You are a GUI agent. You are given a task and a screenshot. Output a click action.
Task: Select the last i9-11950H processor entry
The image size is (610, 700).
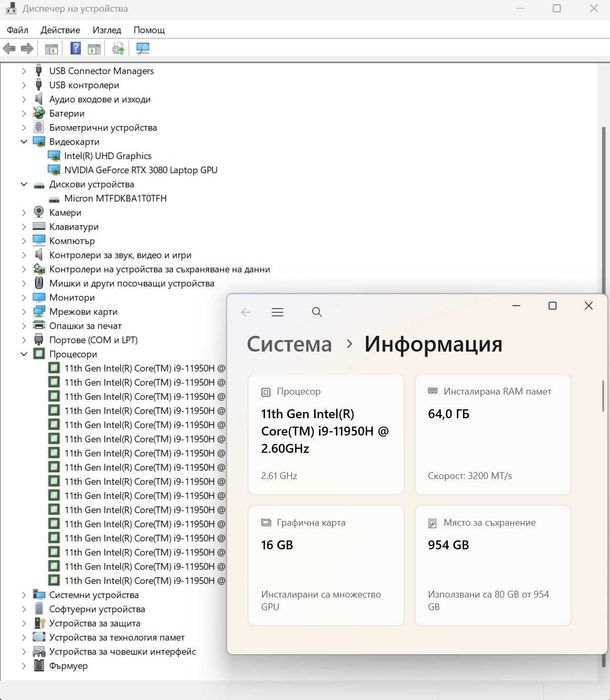point(145,580)
